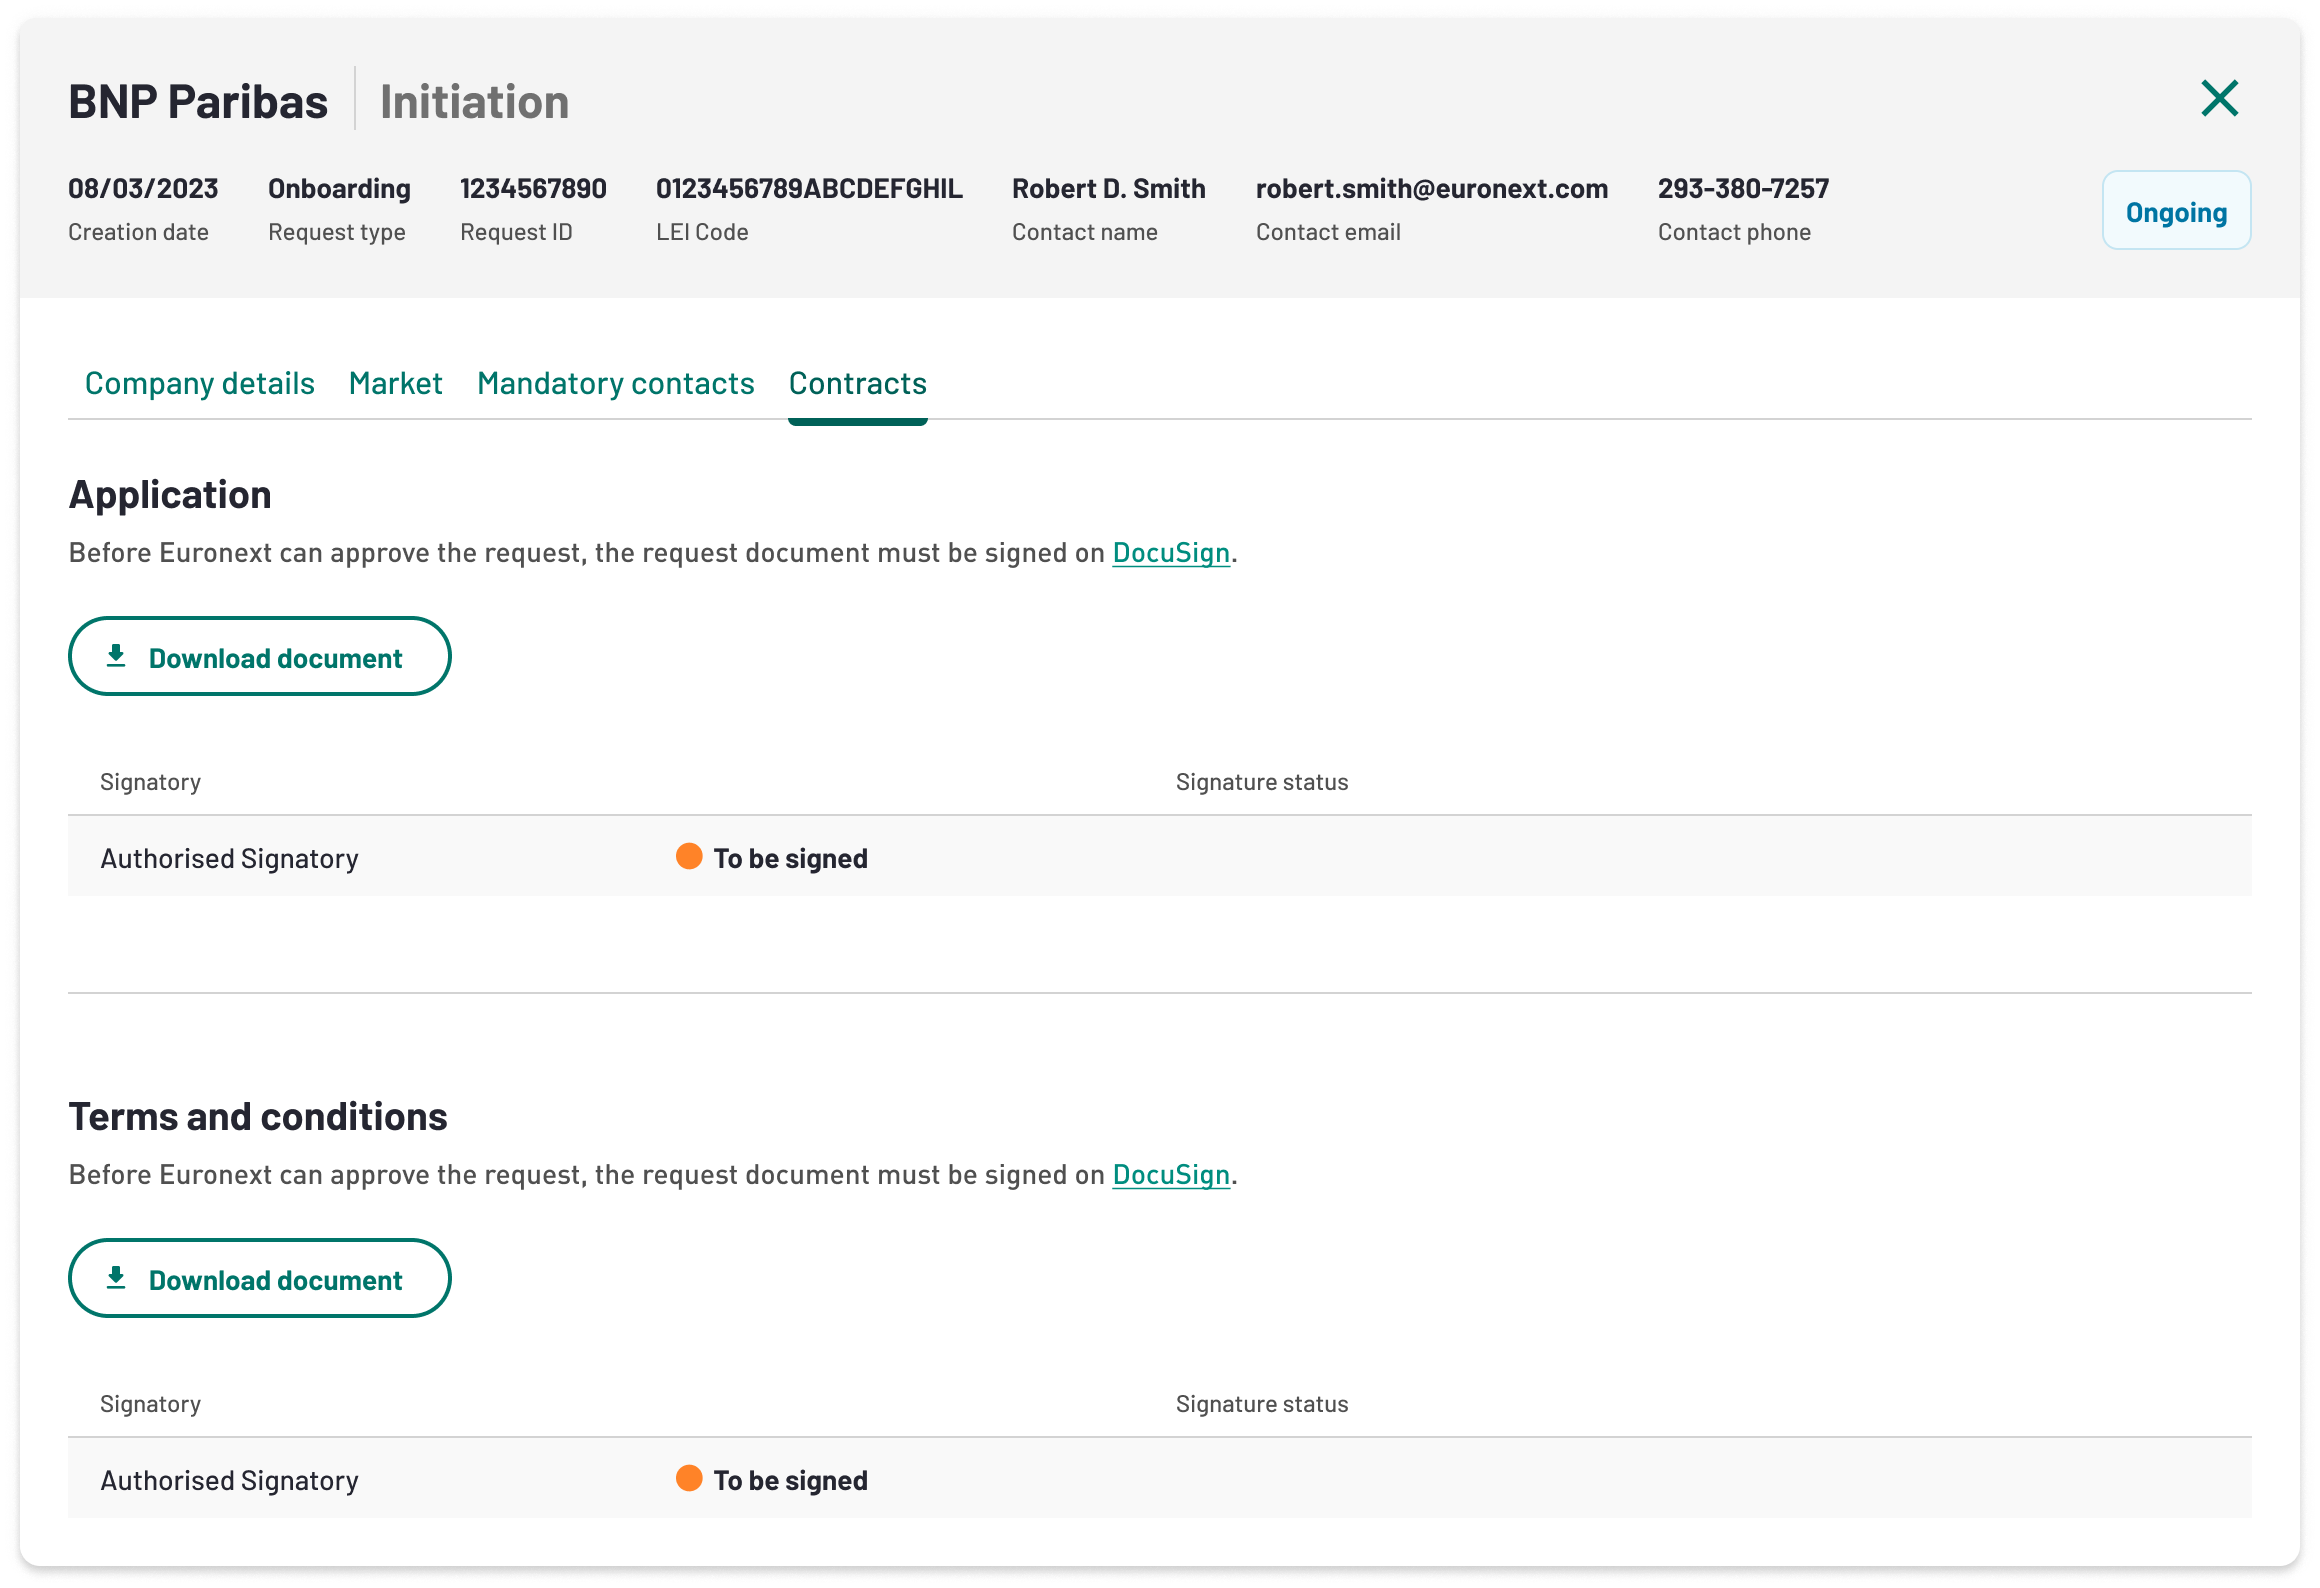Download the Terms and conditions document
Screen dimensions: 2320x1588
pos(259,1279)
